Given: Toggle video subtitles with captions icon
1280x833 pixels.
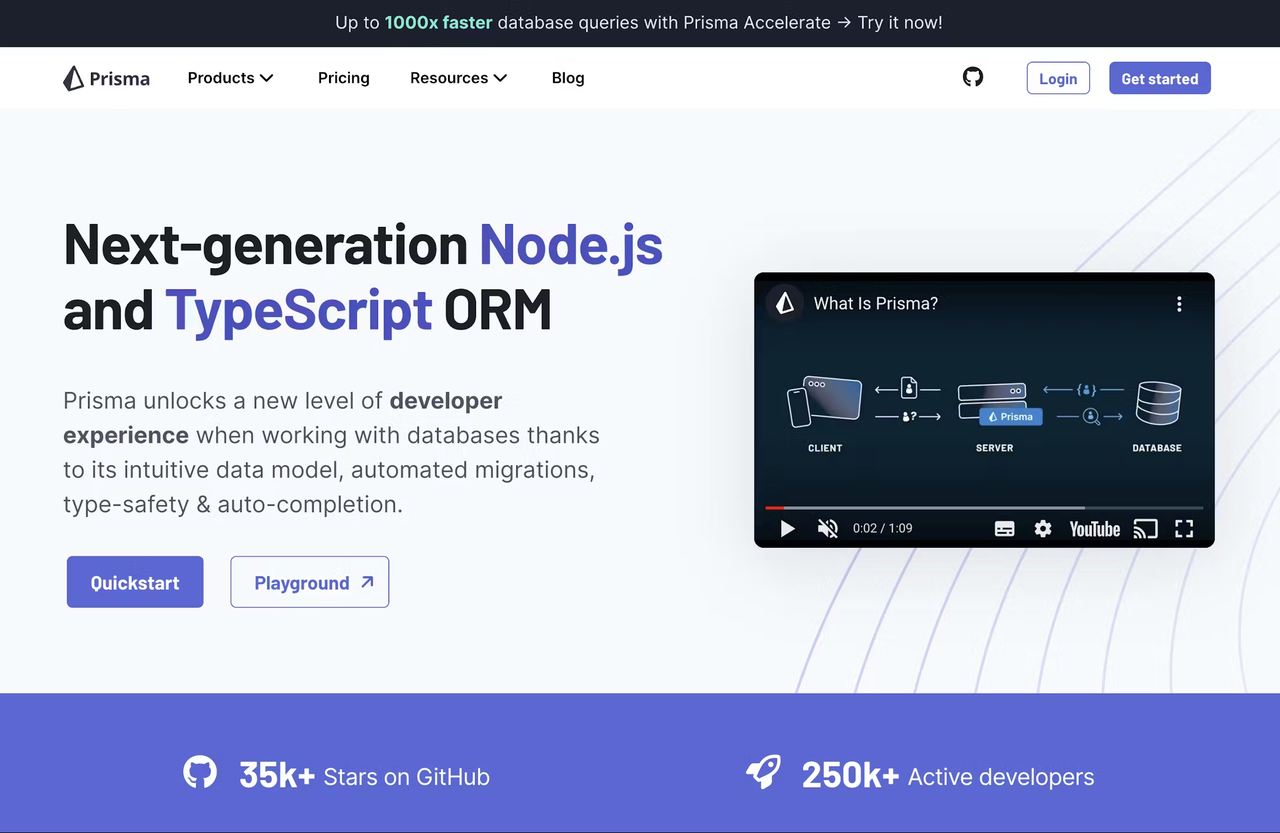Looking at the screenshot, I should click(1005, 528).
